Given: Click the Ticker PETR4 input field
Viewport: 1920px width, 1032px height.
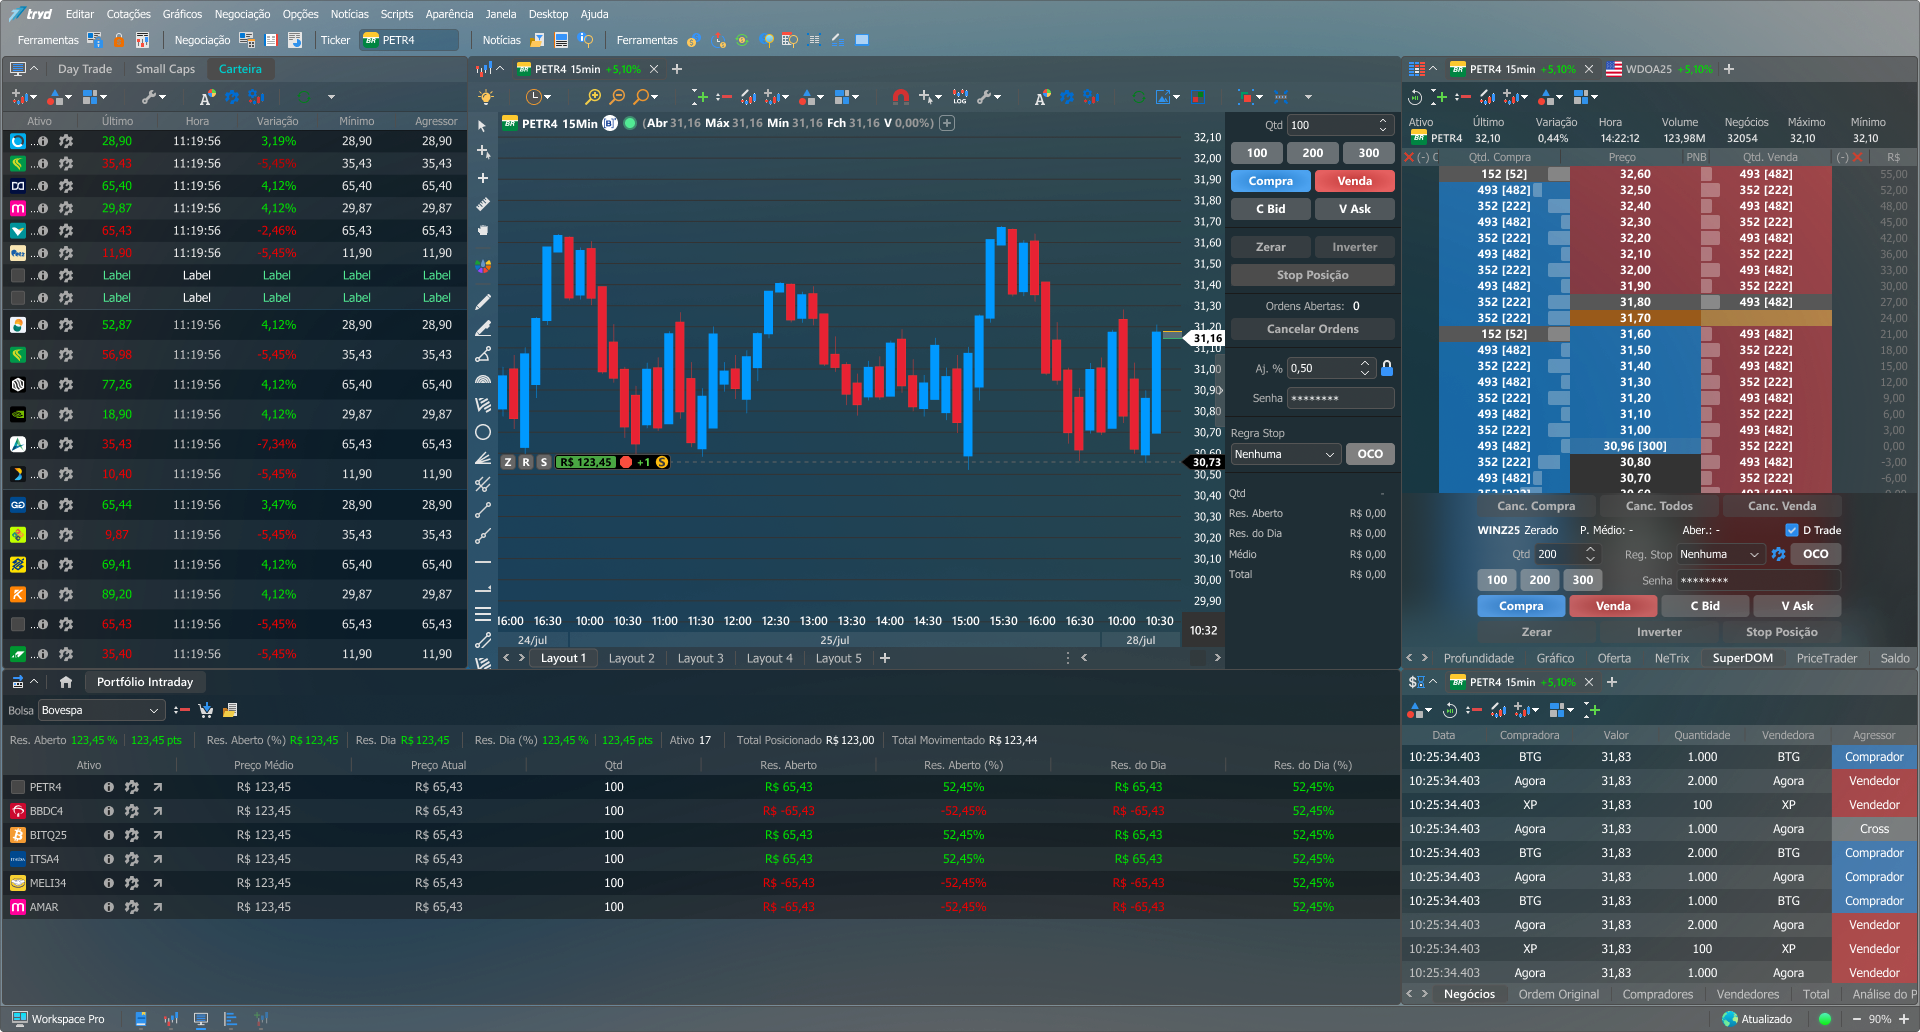Looking at the screenshot, I should 409,40.
